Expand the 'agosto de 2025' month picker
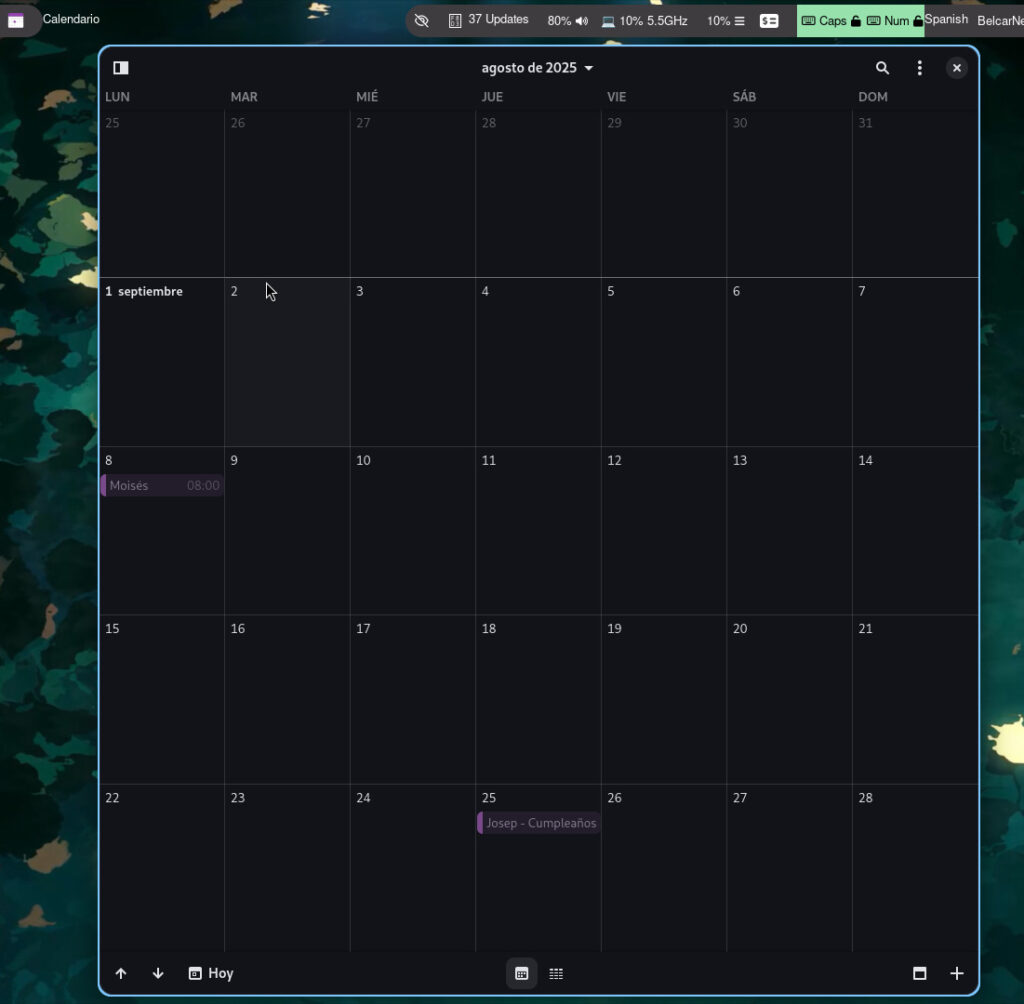 (537, 68)
